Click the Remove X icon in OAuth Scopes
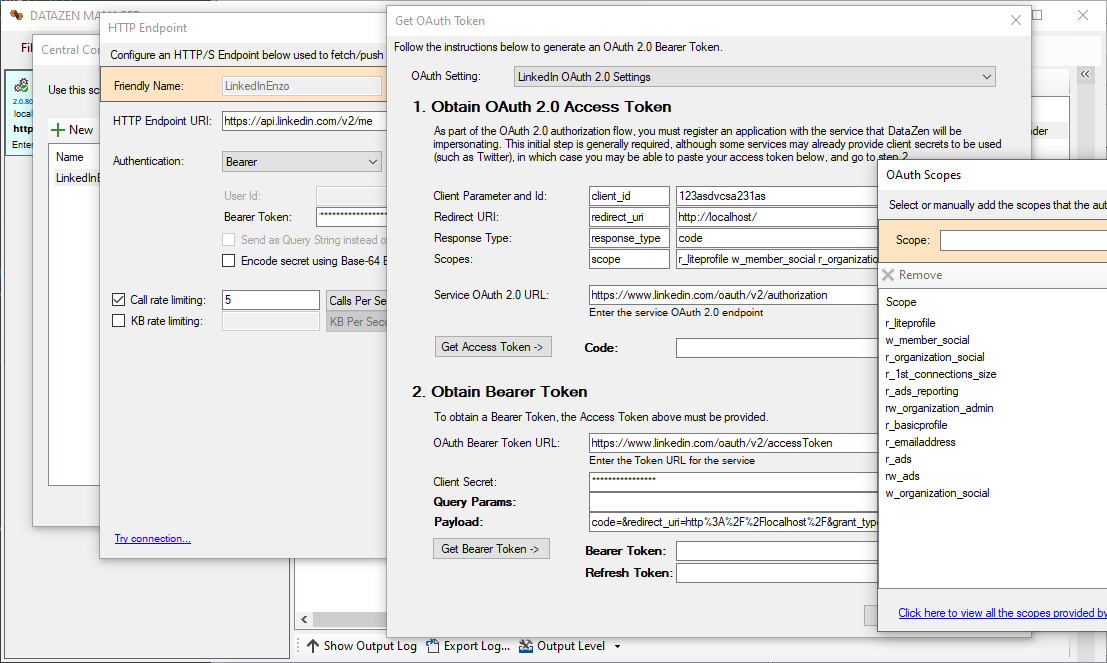 coord(888,275)
